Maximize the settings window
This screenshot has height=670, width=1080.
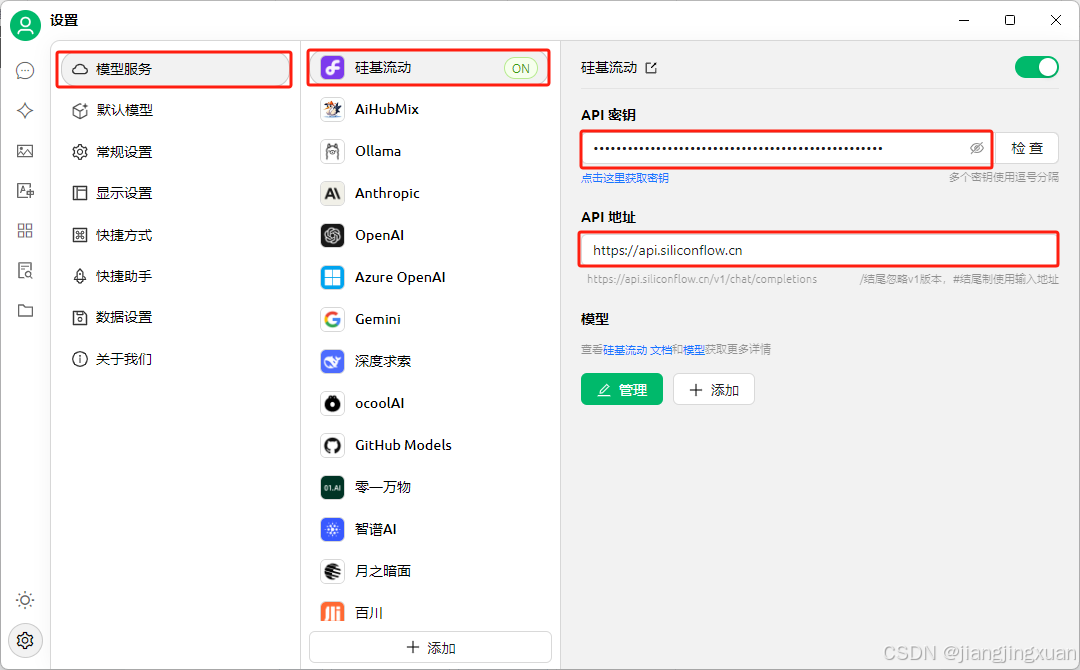(x=1010, y=20)
